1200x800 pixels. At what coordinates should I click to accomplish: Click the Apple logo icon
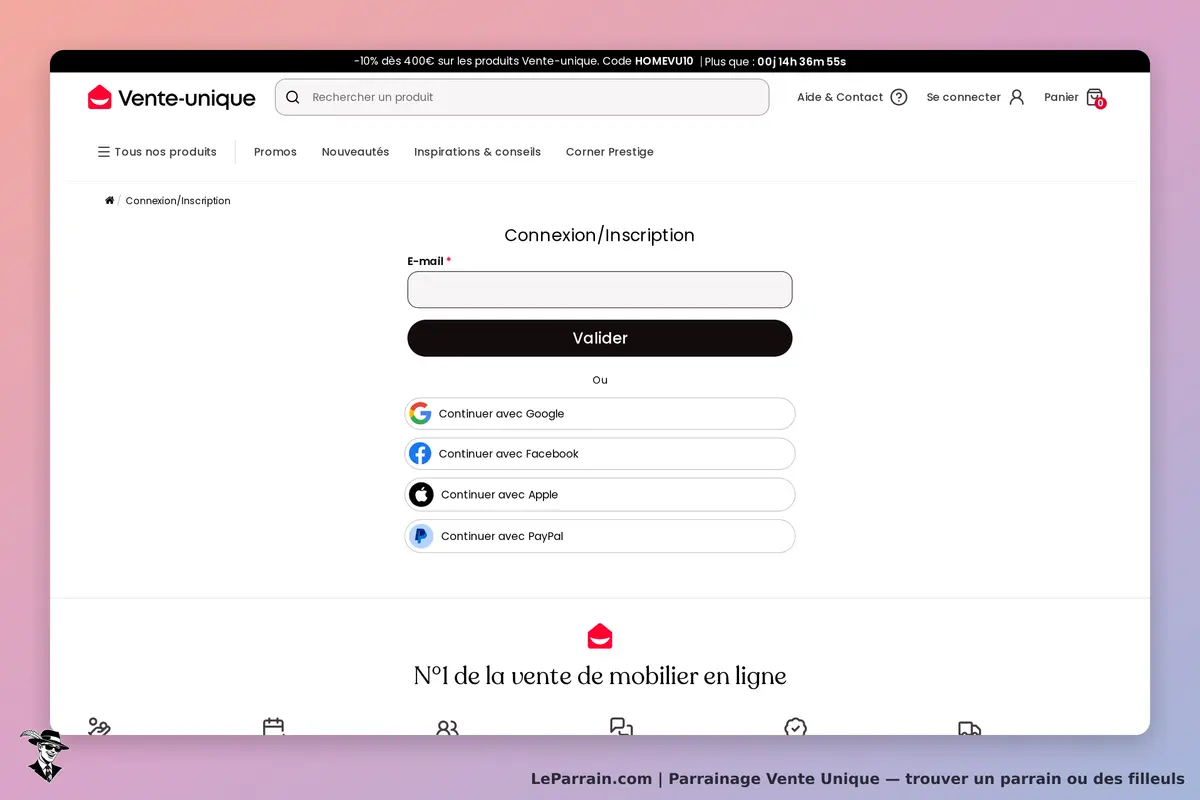(421, 494)
